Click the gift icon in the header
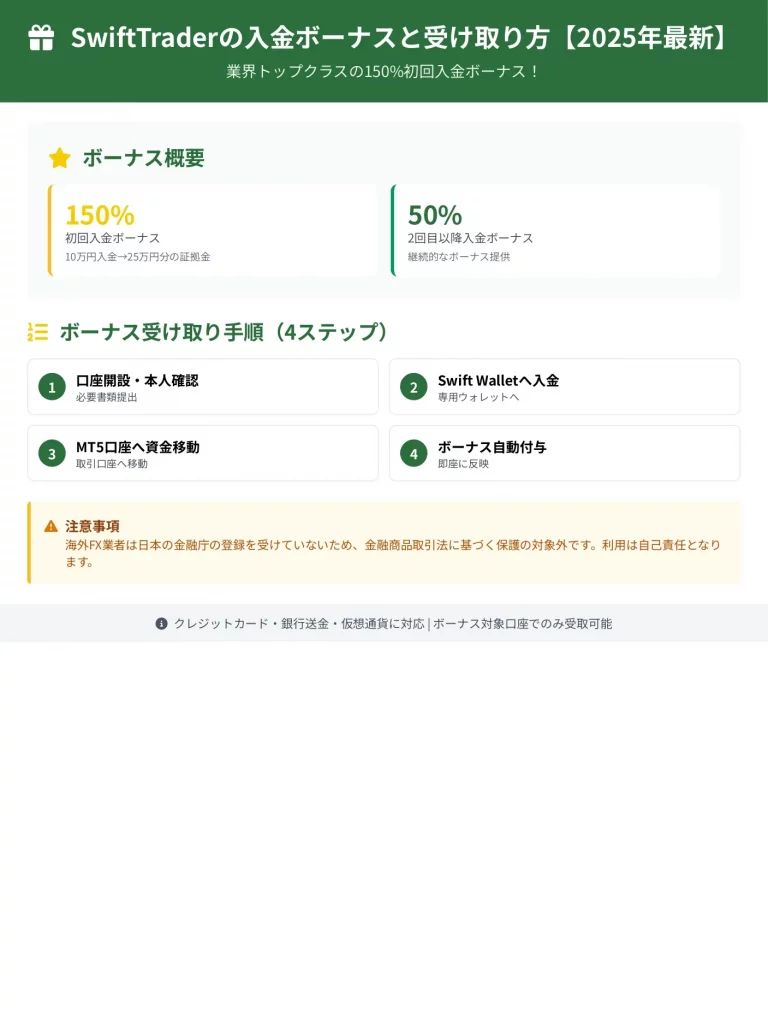 pos(41,38)
